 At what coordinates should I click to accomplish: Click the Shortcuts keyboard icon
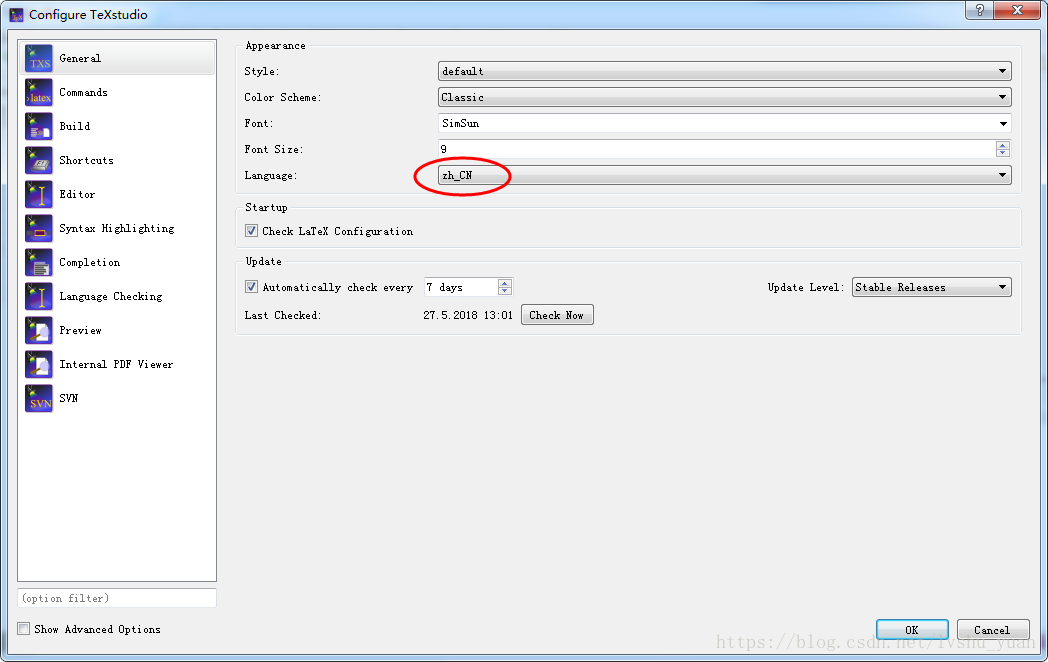39,160
